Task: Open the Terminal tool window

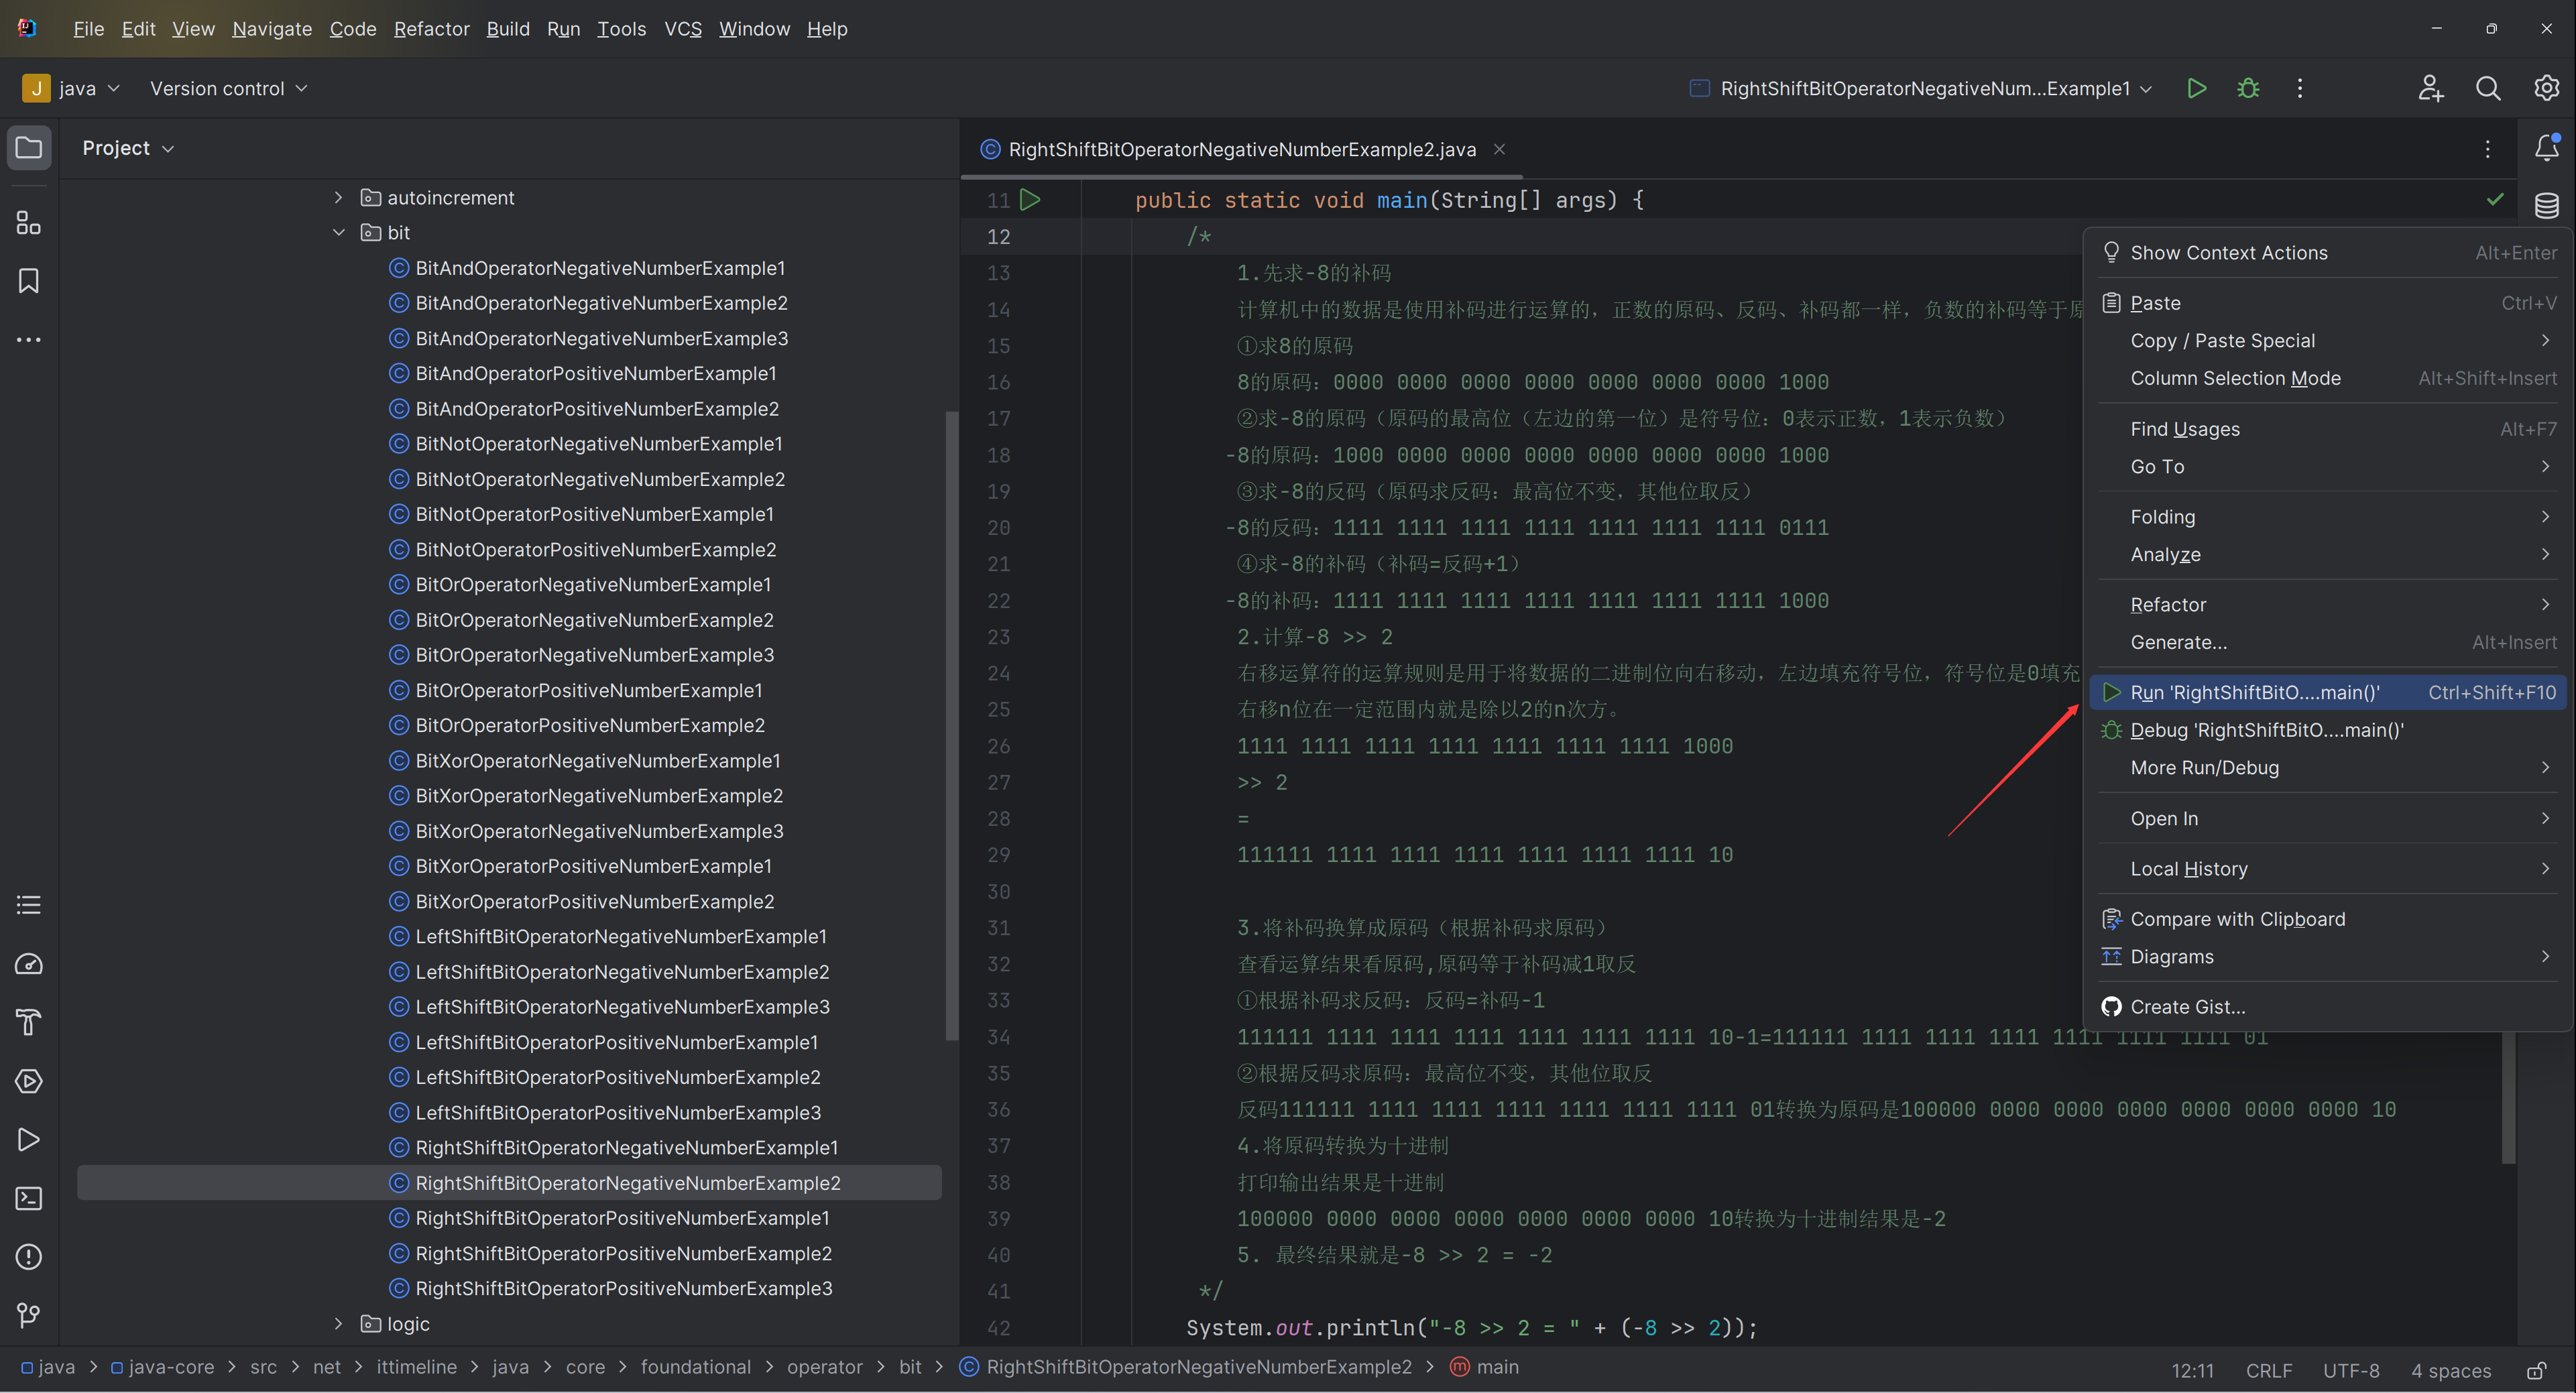Action: 29,1198
